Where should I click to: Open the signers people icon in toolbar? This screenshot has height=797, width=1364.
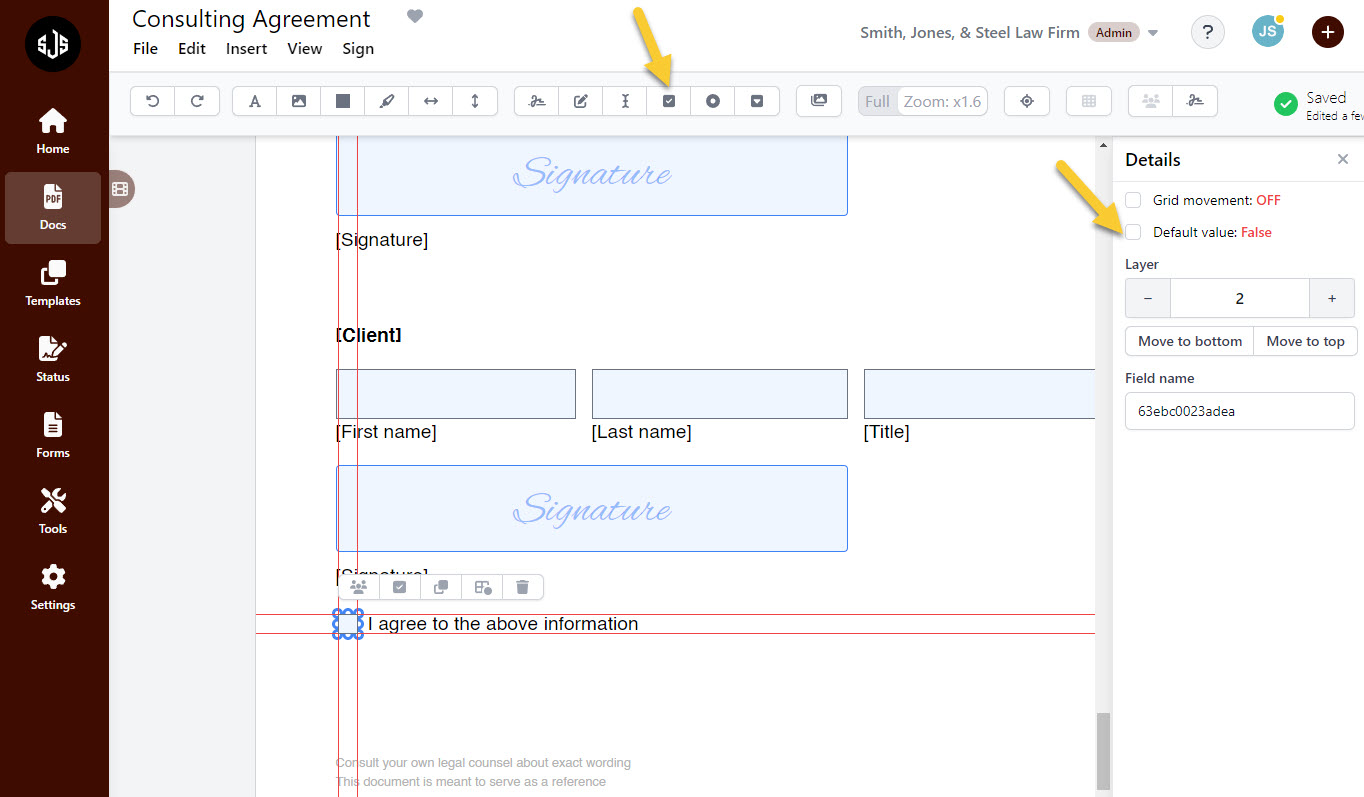(1151, 101)
